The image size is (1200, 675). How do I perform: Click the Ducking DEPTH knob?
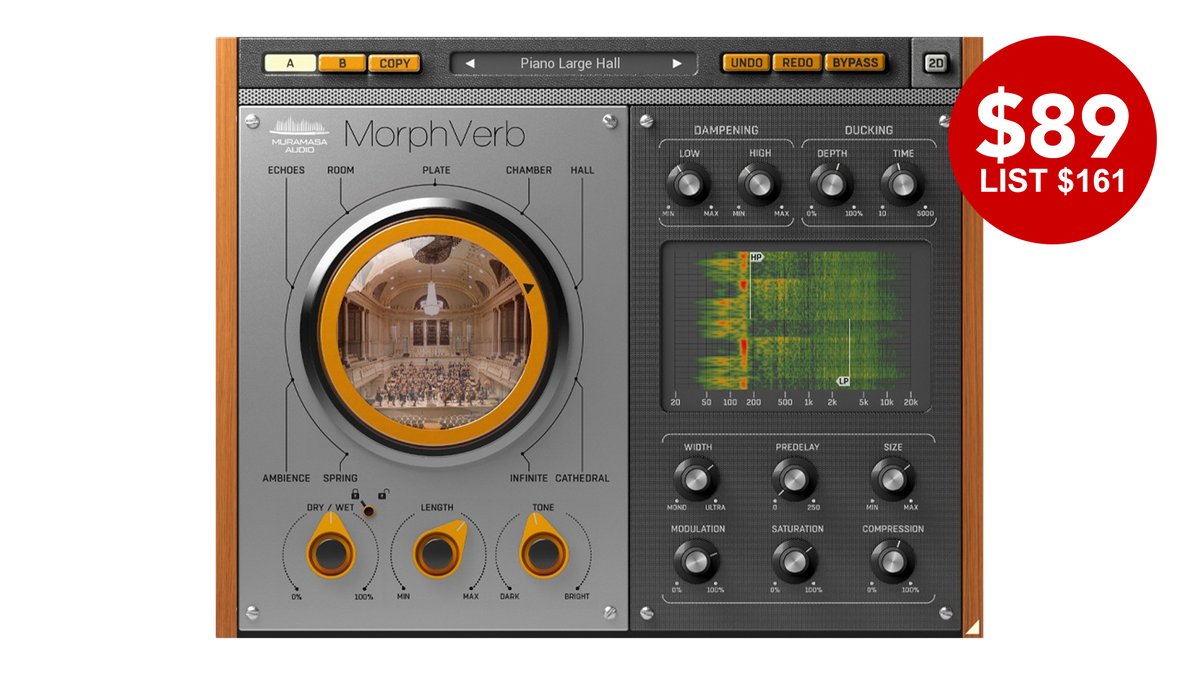point(831,184)
